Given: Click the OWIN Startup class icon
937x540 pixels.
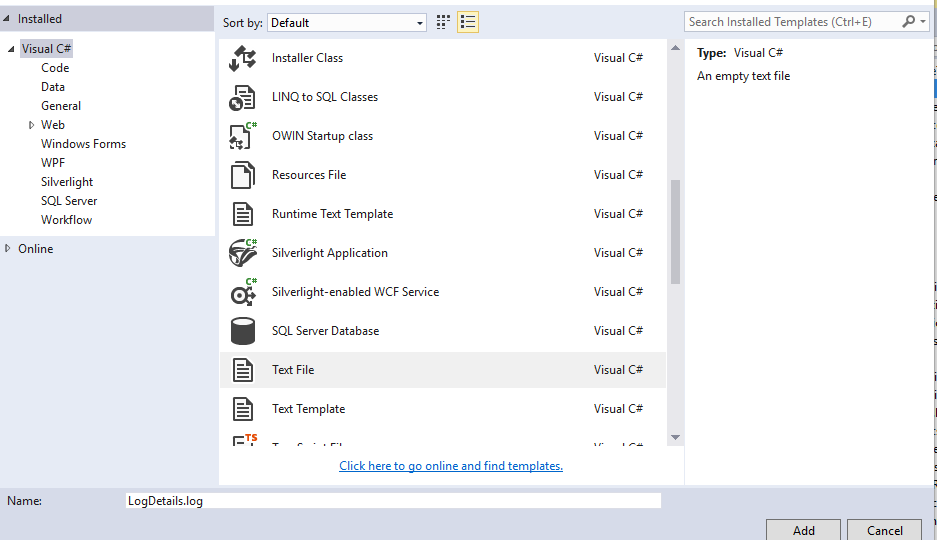Looking at the screenshot, I should (x=243, y=136).
